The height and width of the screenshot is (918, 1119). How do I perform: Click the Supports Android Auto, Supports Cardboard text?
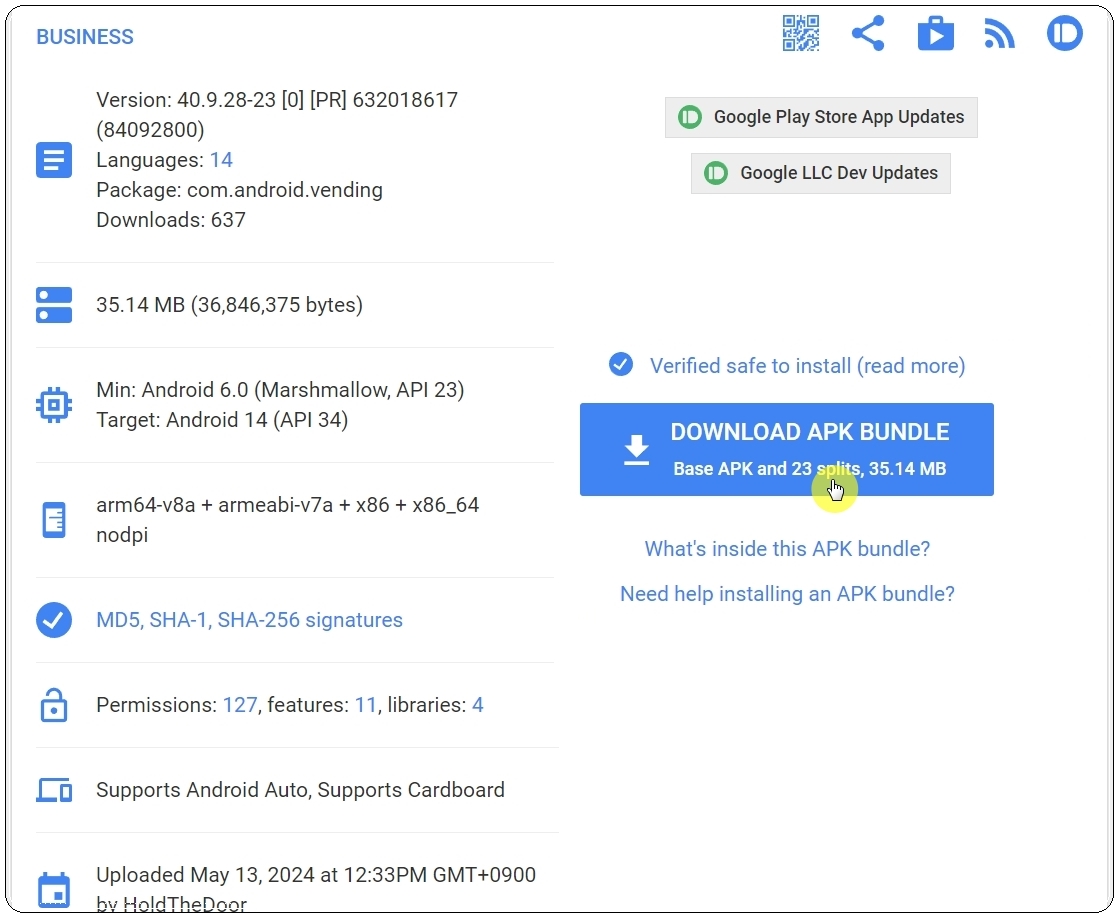click(300, 790)
